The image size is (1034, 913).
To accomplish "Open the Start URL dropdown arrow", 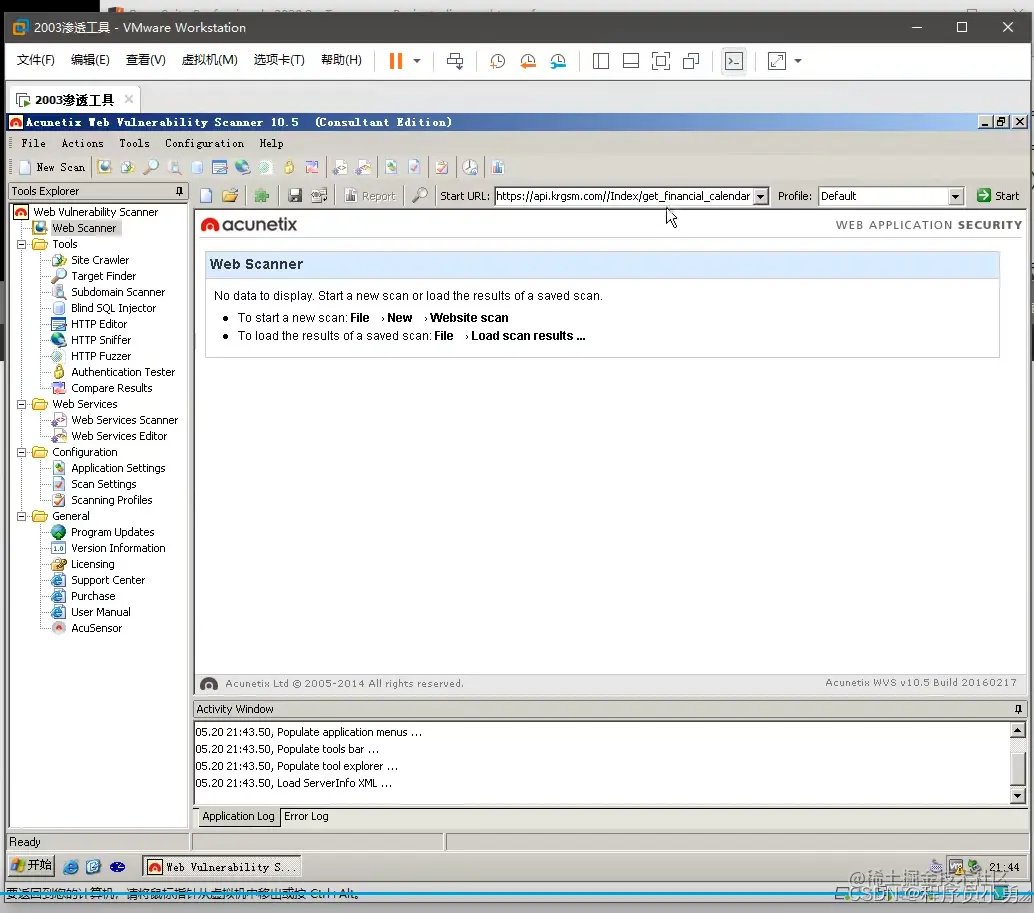I will [760, 196].
